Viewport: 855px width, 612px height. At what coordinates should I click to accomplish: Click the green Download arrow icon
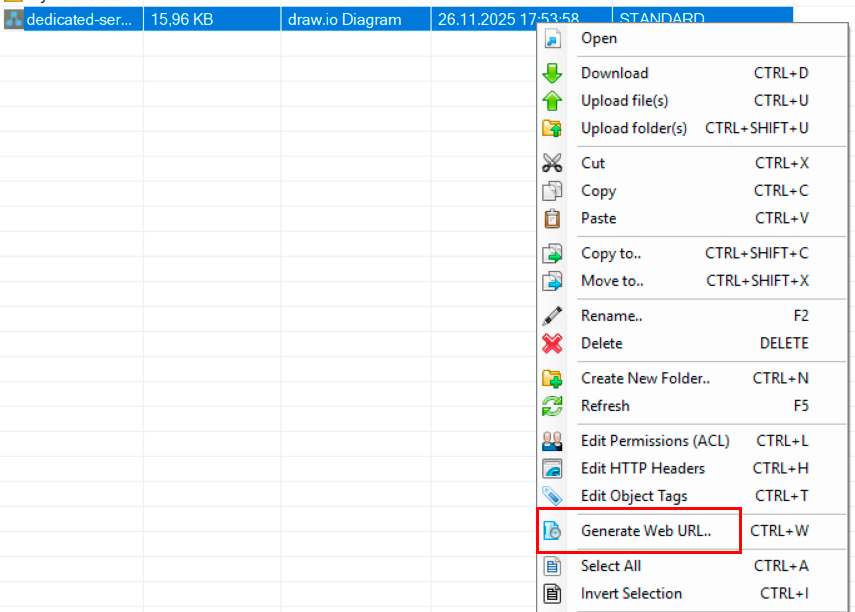point(552,73)
